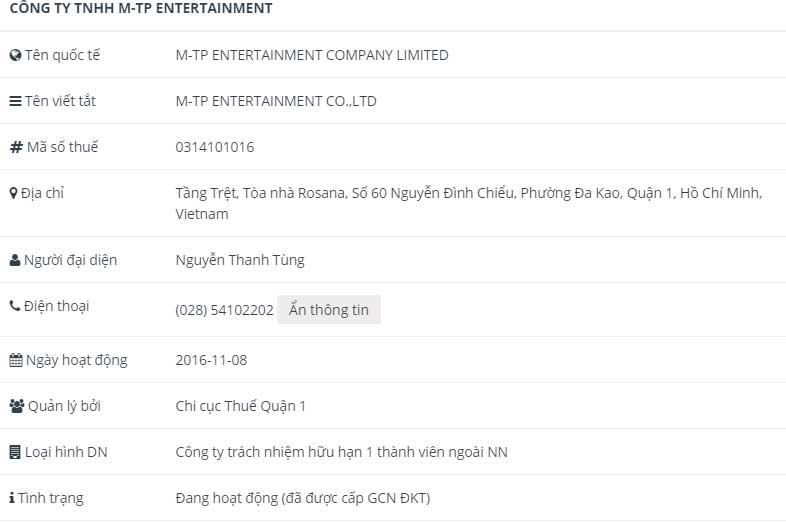This screenshot has height=522, width=786.
Task: Click the M-TP ENTERTAINMENT COMPANY LIMITED name
Action: (x=312, y=56)
